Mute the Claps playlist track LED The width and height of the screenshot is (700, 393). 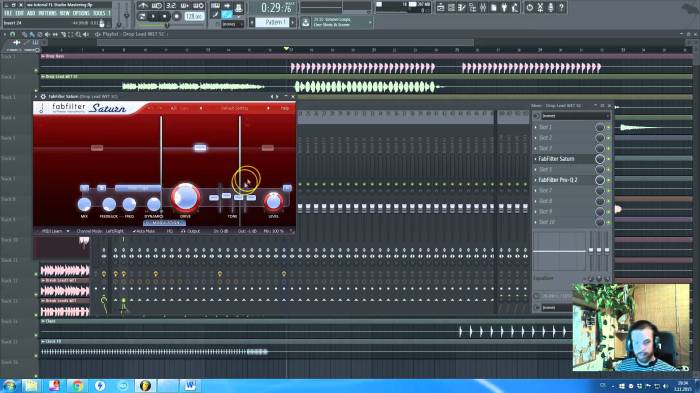click(37, 335)
